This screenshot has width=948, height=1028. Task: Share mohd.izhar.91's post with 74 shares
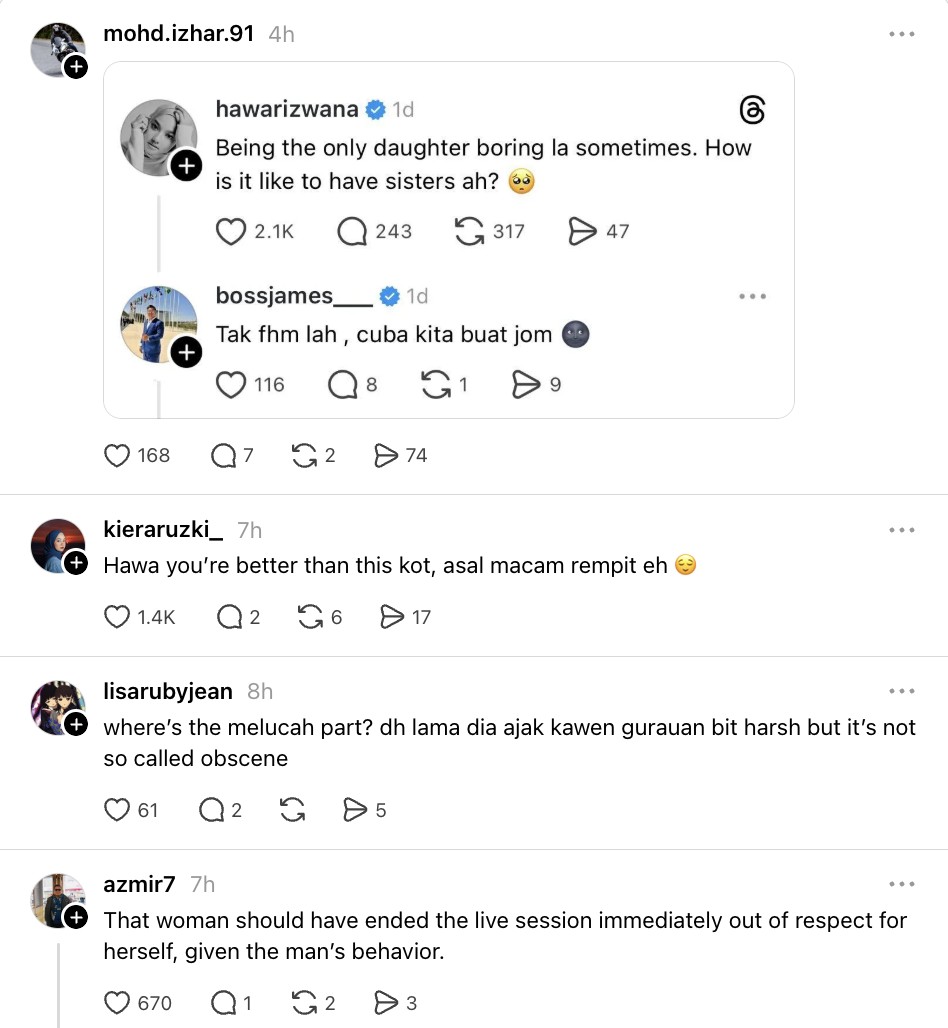[386, 456]
